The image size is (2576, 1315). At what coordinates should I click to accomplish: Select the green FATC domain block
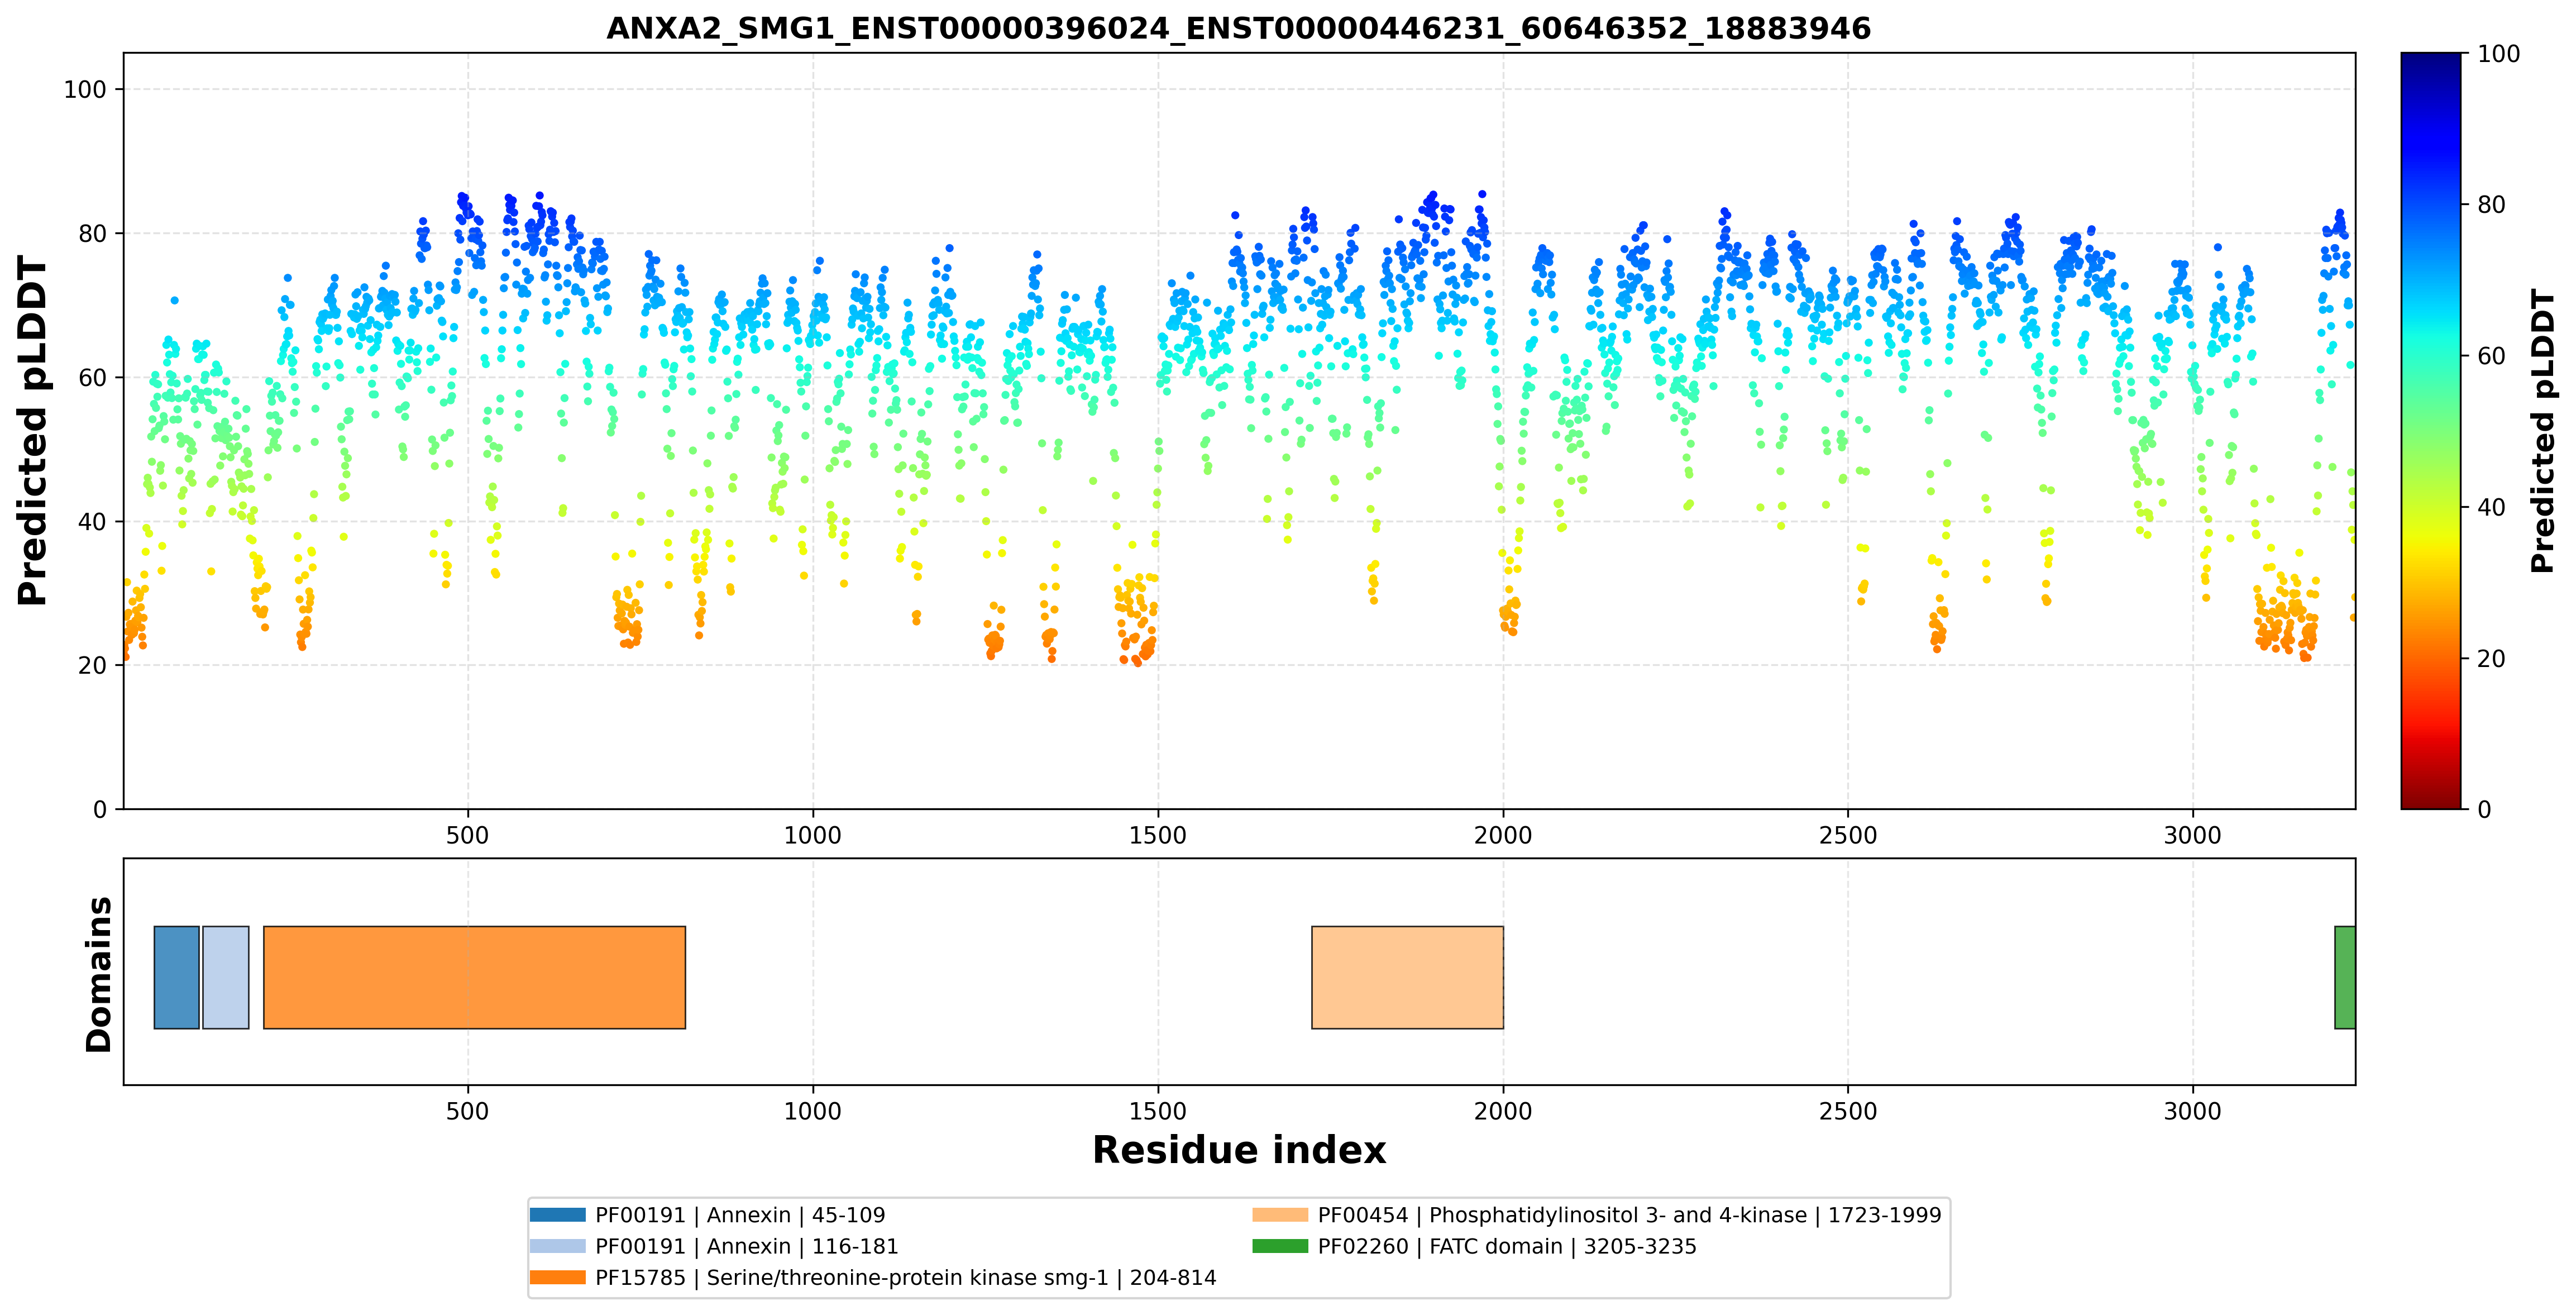coord(2345,977)
